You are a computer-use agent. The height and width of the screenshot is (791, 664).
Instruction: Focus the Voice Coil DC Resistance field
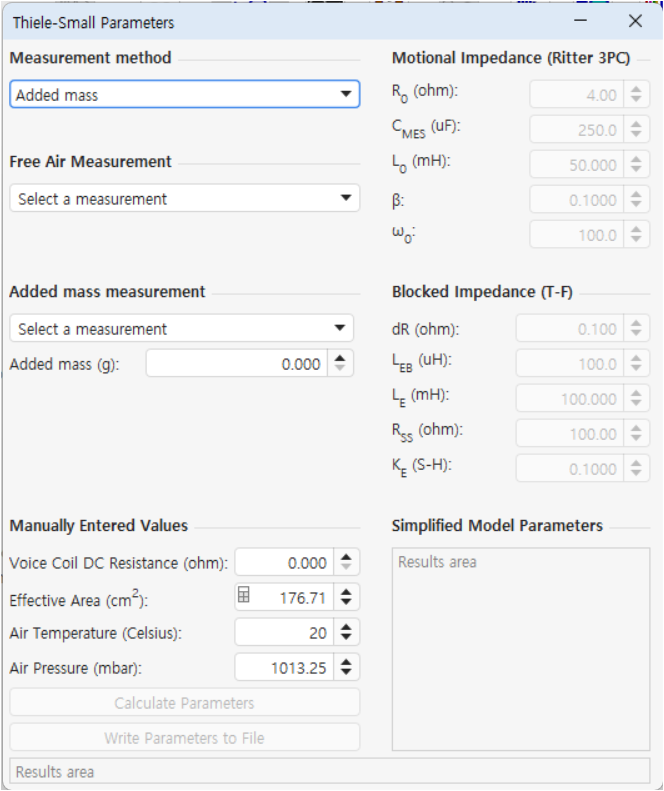tap(284, 563)
